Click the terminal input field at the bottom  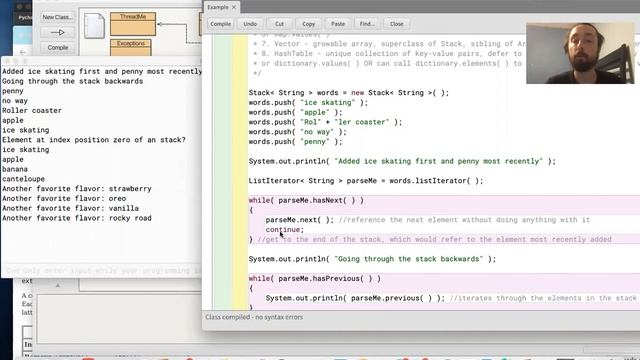click(102, 271)
